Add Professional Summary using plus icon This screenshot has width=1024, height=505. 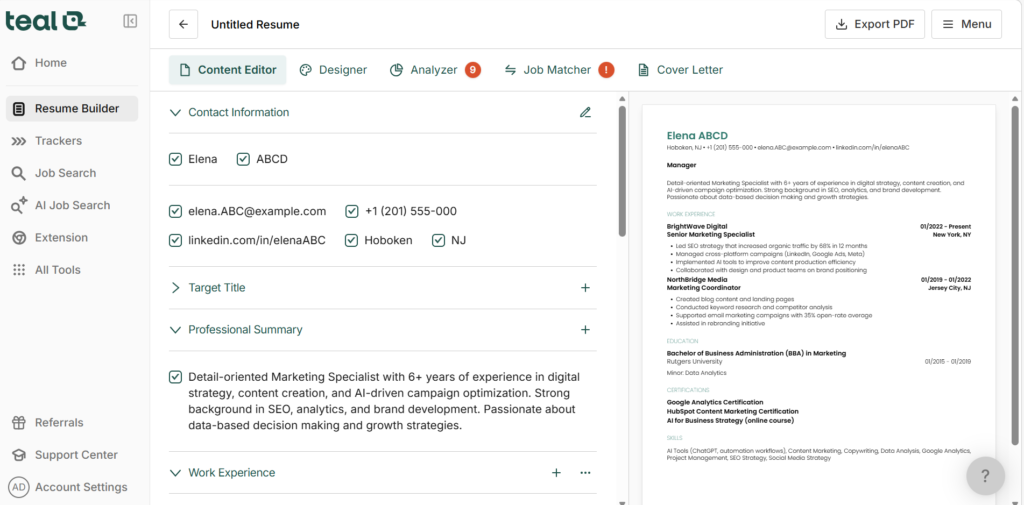(x=585, y=330)
